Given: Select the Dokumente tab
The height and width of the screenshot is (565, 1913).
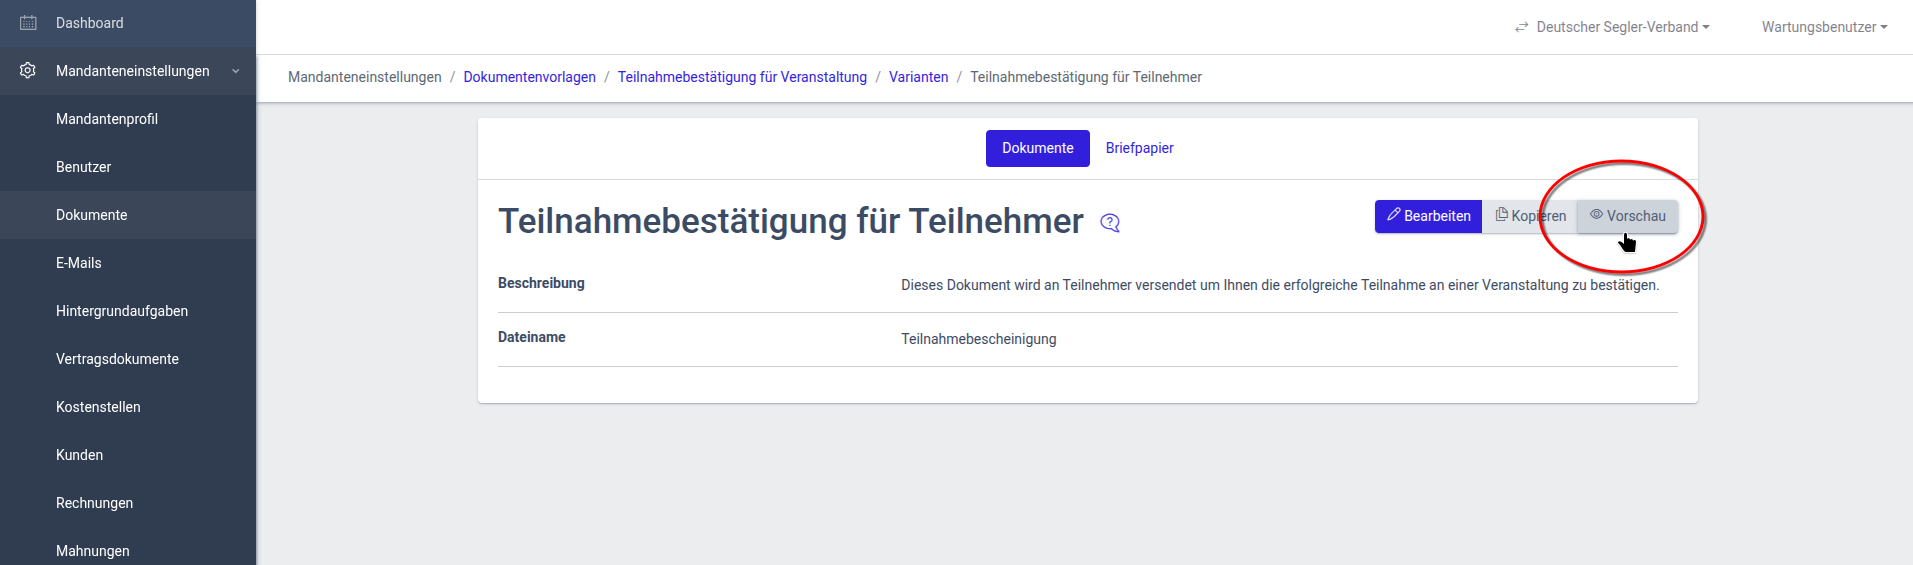Looking at the screenshot, I should point(1037,148).
